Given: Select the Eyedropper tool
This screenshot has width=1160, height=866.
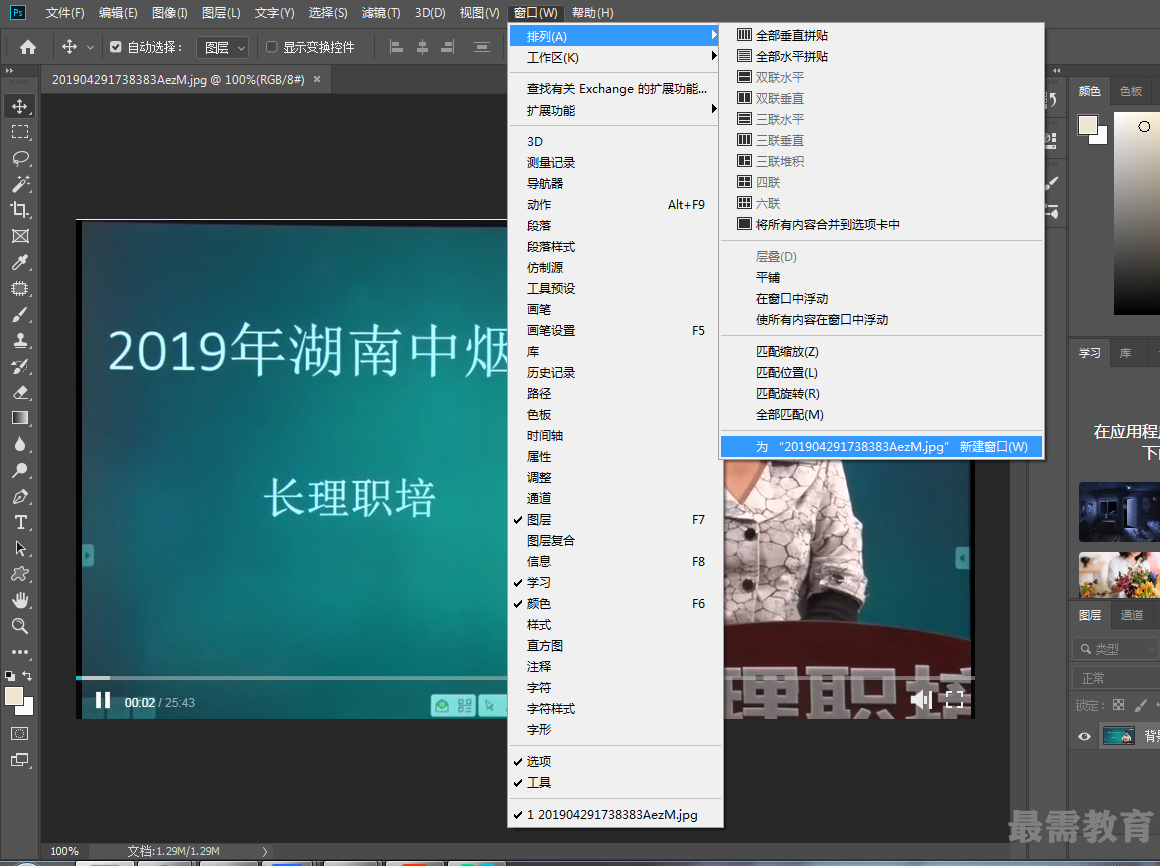Looking at the screenshot, I should coord(20,263).
